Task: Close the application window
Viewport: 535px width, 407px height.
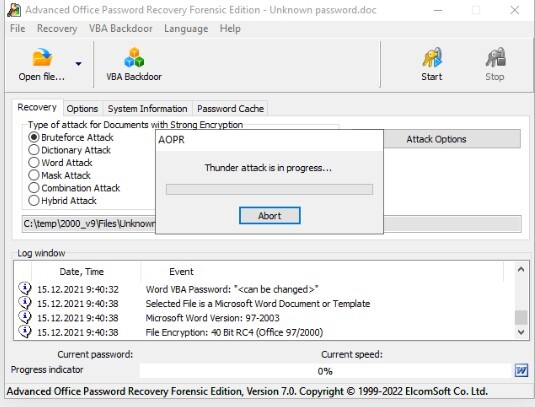Action: (x=515, y=10)
